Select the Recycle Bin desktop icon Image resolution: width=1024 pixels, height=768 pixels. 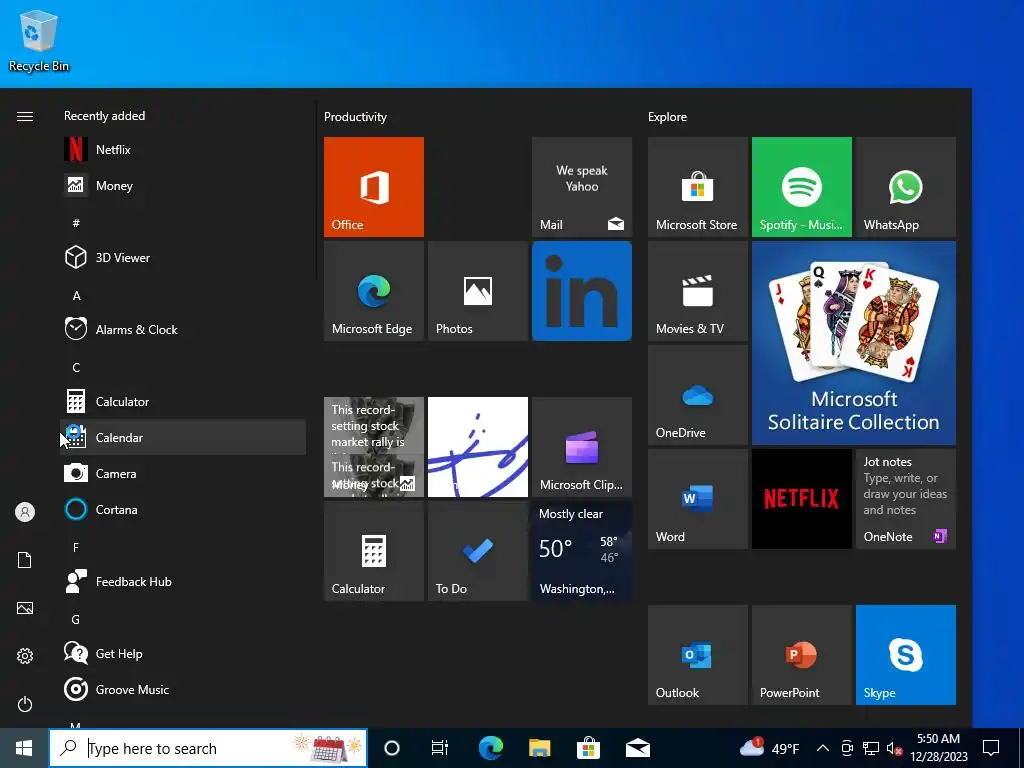point(39,40)
